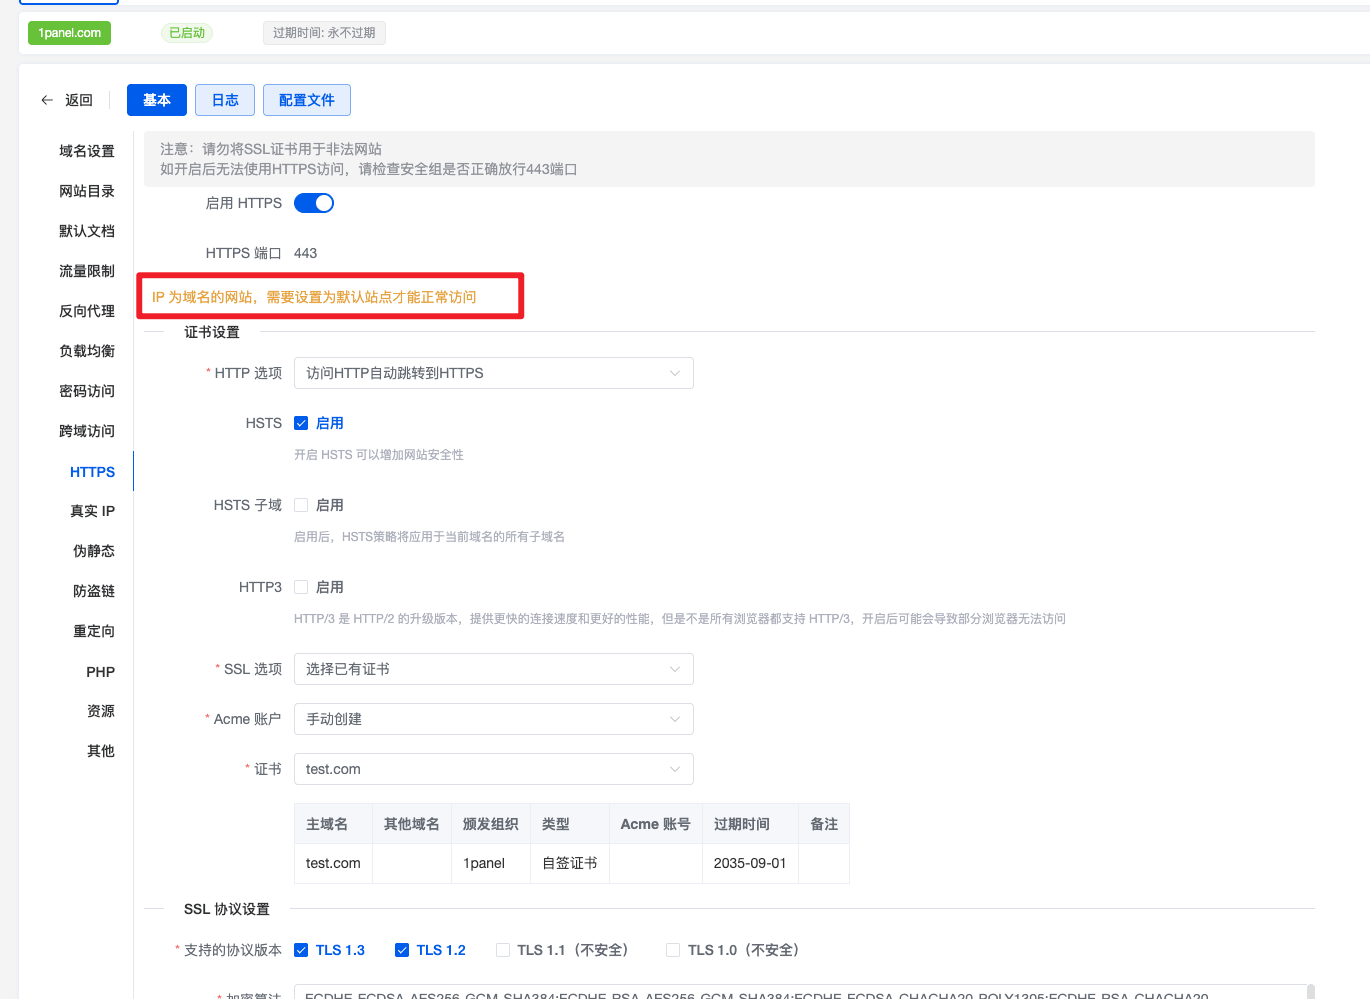Screen dimensions: 1370x999
Task: Toggle the 启用 HTTPS switch off
Action: point(314,203)
